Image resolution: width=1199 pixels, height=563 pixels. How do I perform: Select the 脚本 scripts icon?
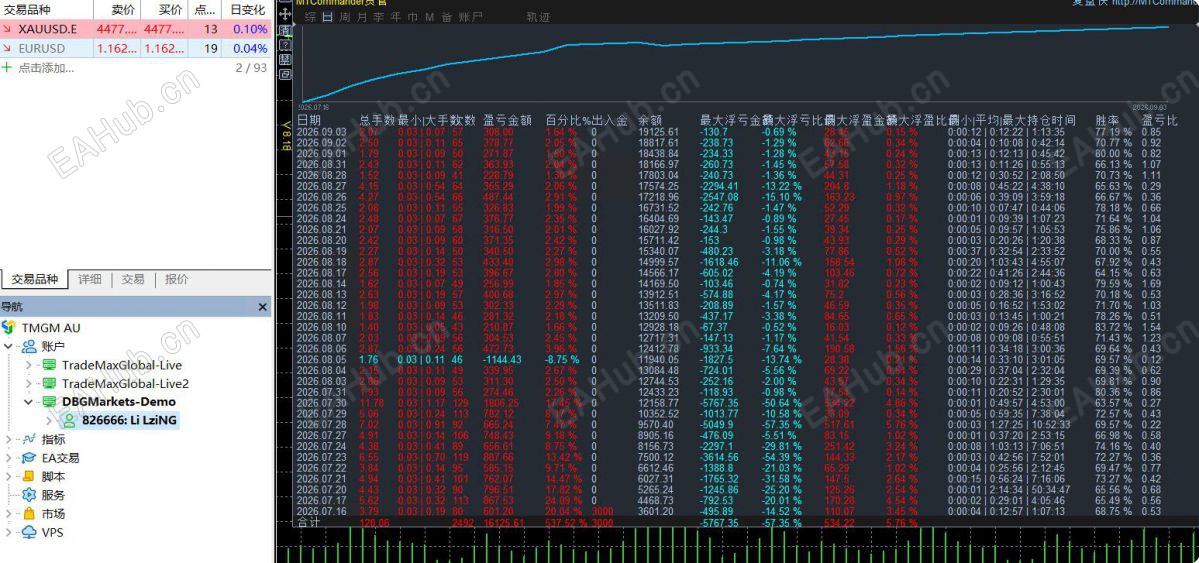pyautogui.click(x=29, y=477)
